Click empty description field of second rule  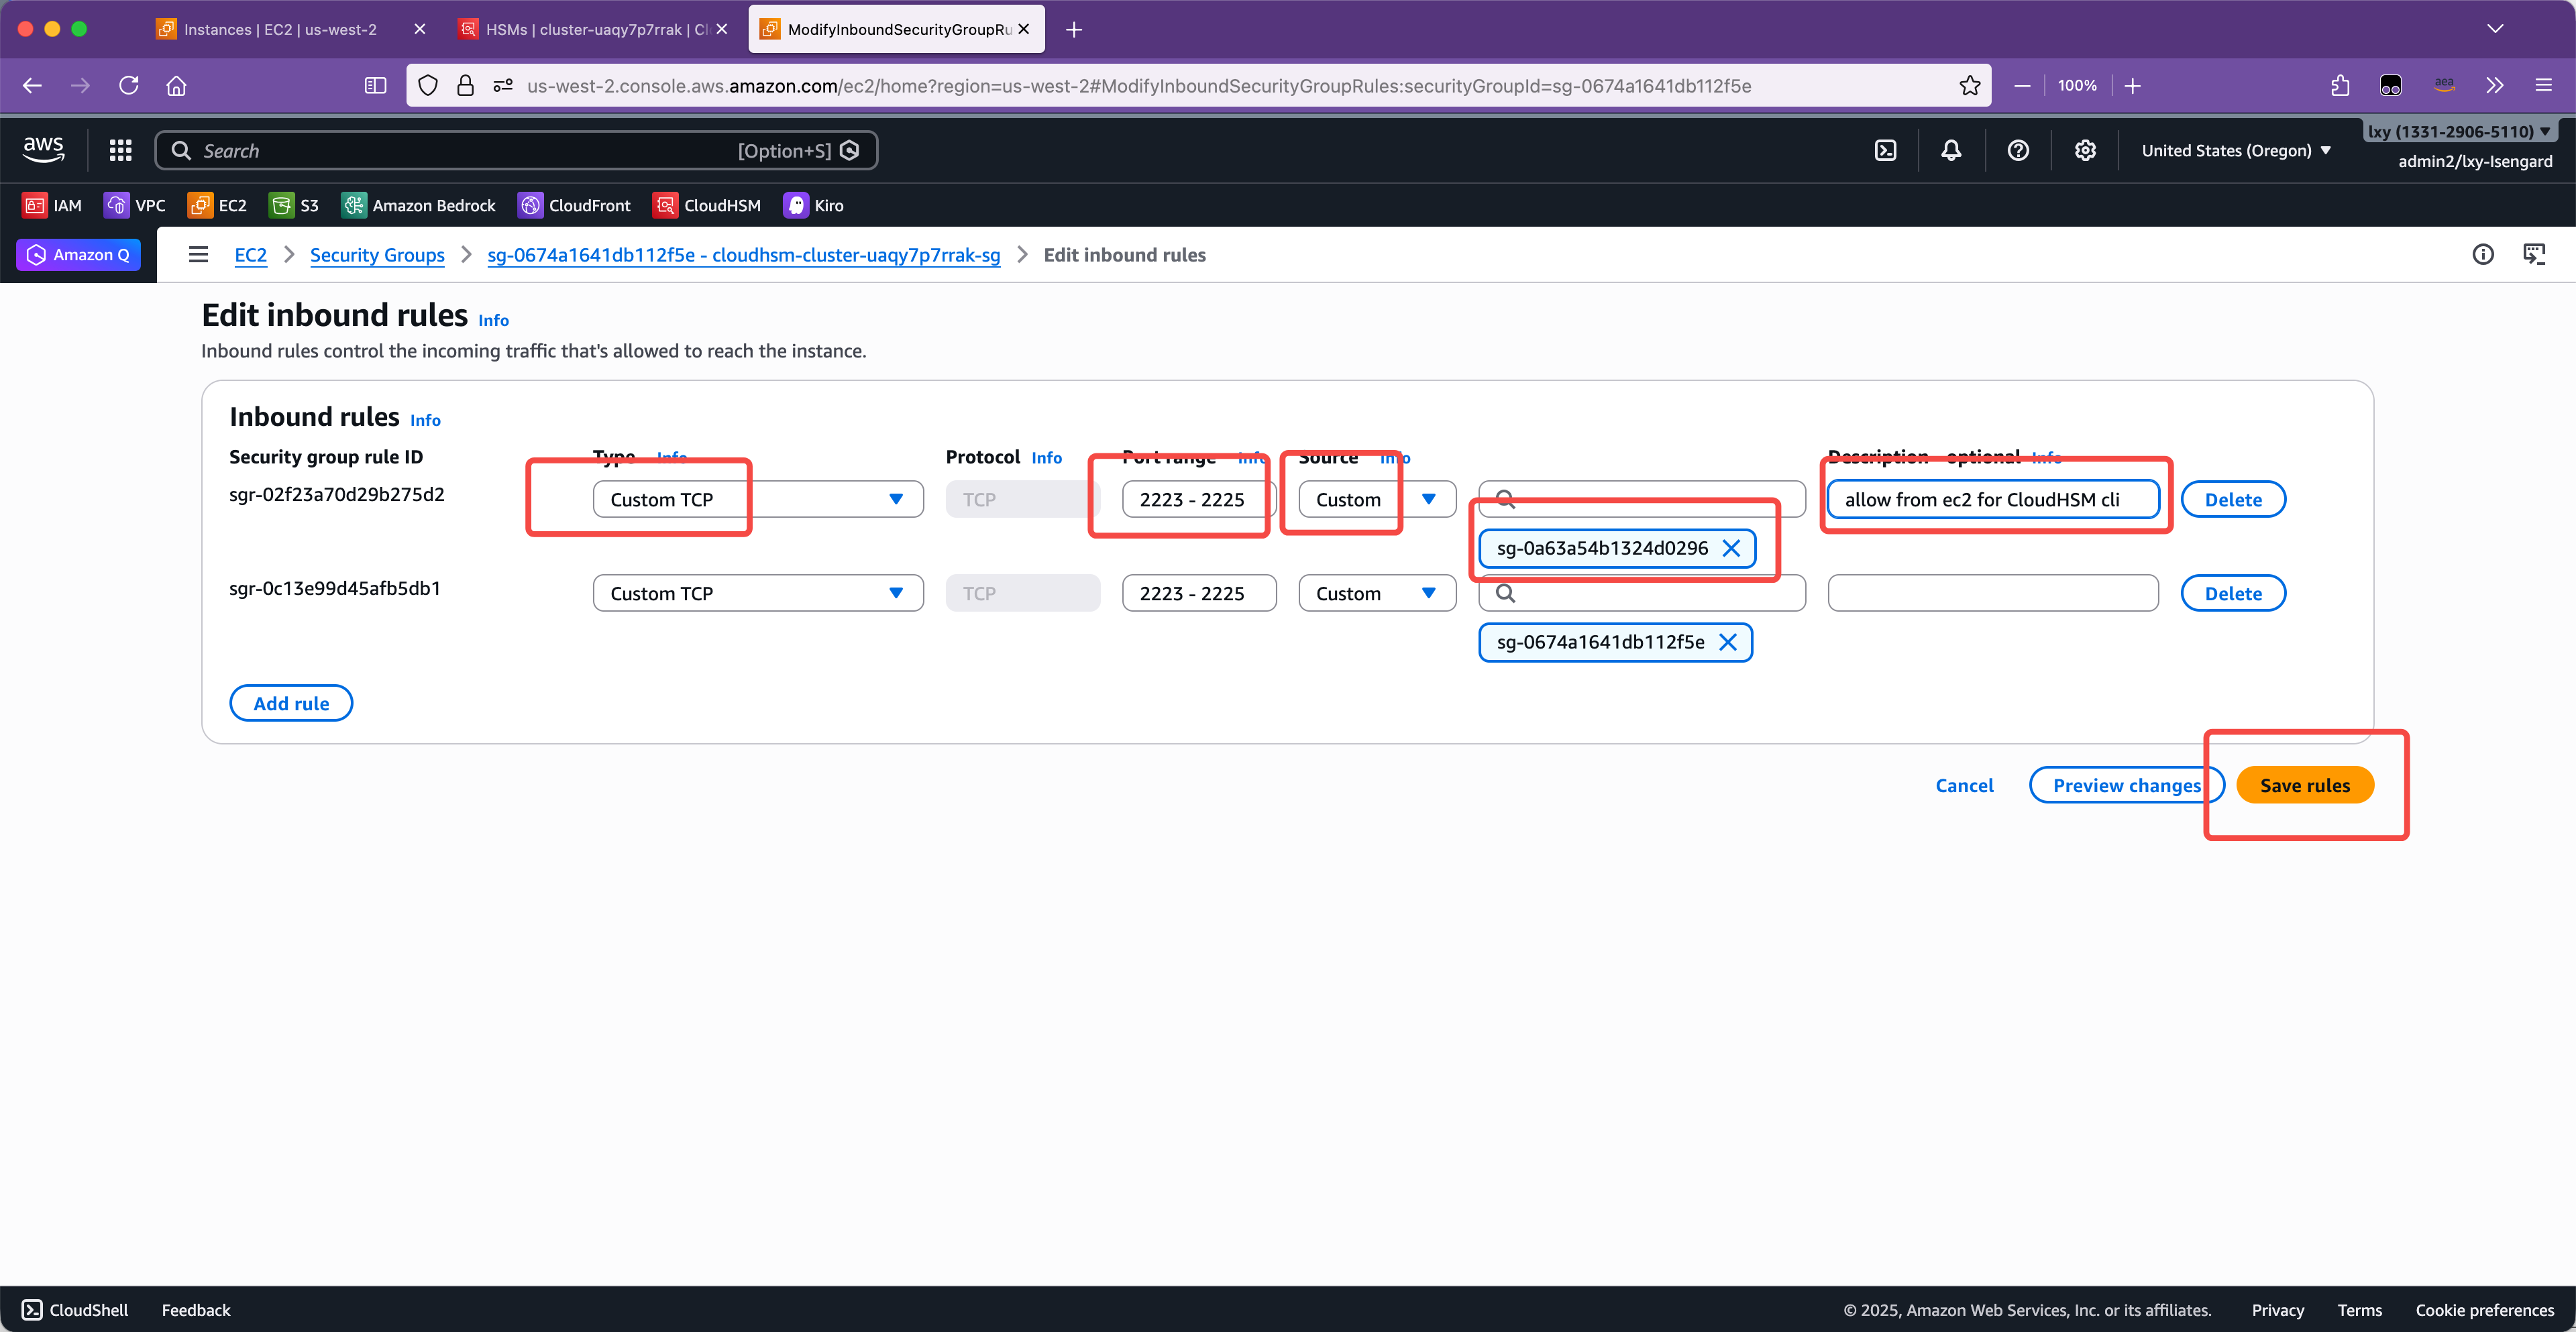[1992, 593]
